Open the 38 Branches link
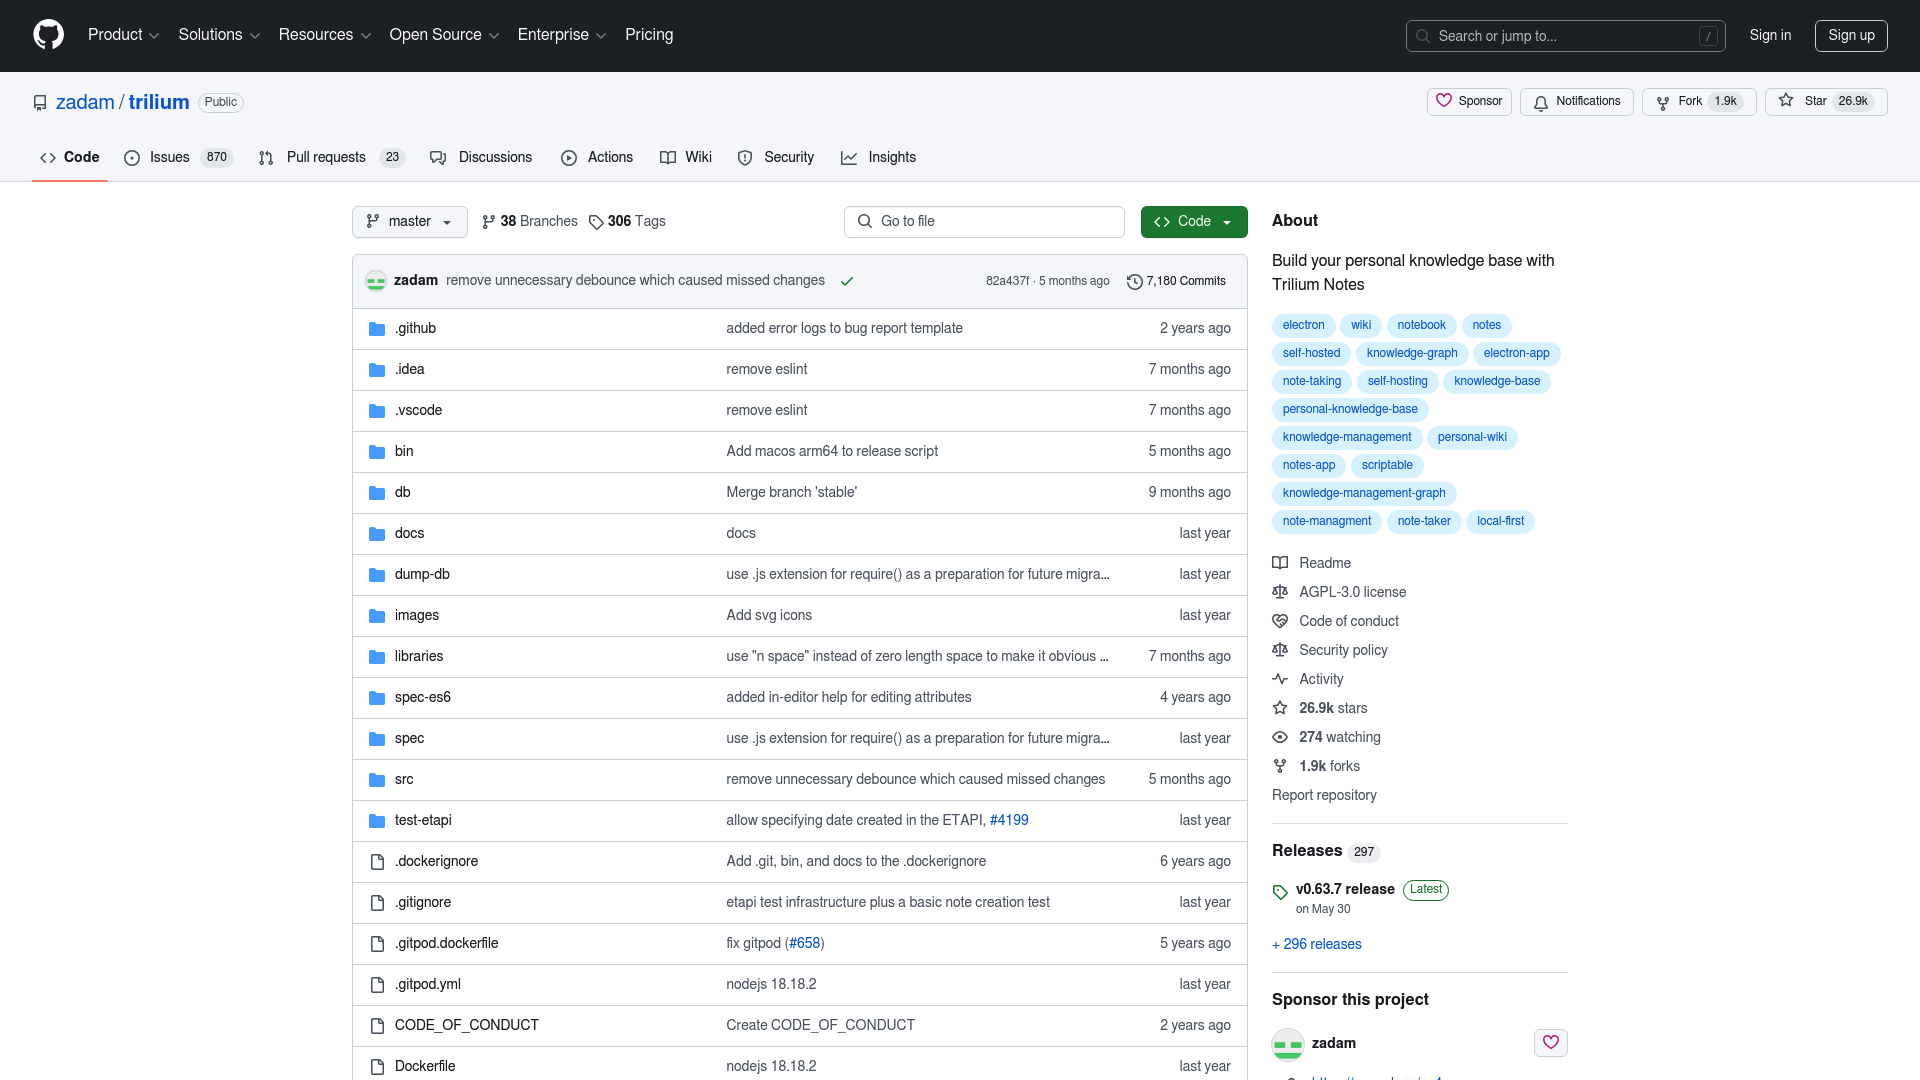1920x1080 pixels. [x=530, y=222]
